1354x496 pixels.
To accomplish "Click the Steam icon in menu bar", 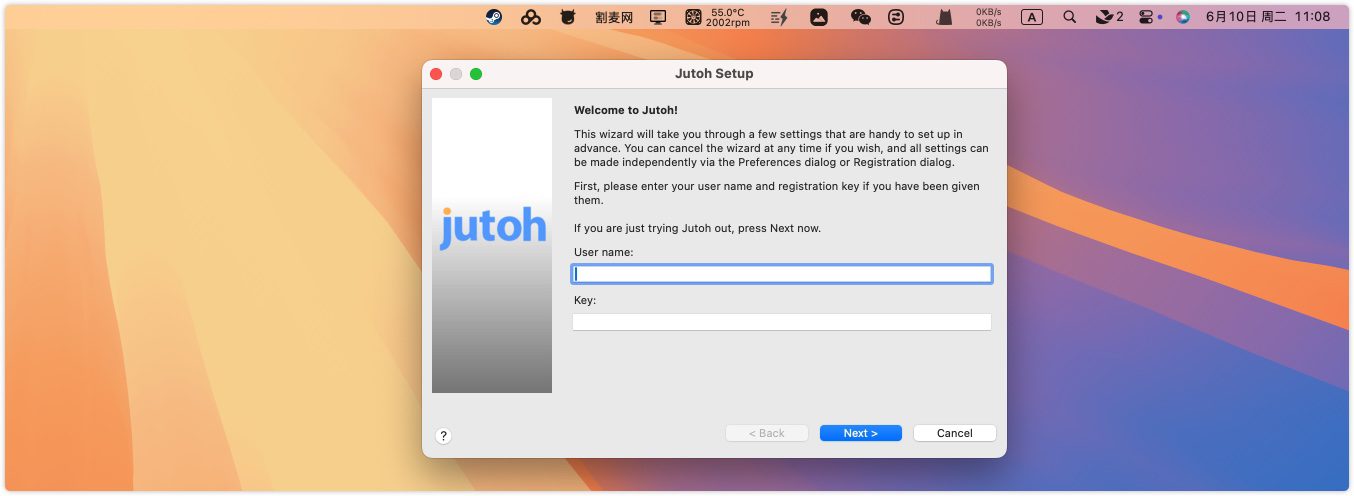I will coord(494,17).
